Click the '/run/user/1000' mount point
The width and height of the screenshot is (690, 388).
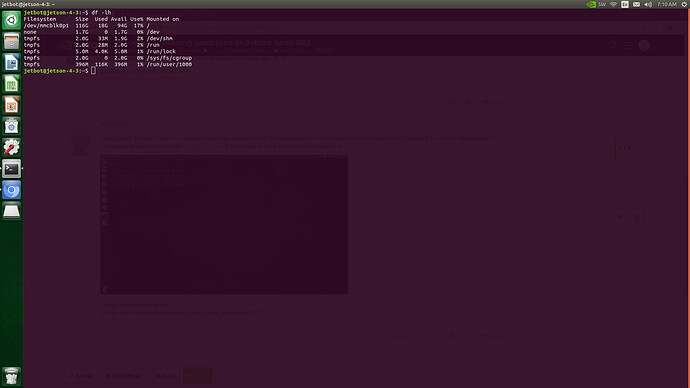[169, 64]
